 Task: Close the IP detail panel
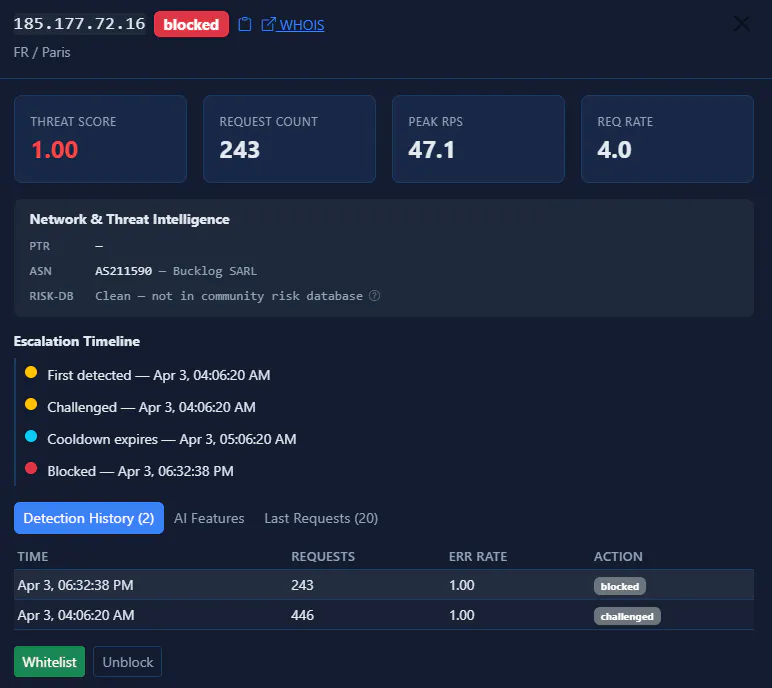click(x=741, y=24)
